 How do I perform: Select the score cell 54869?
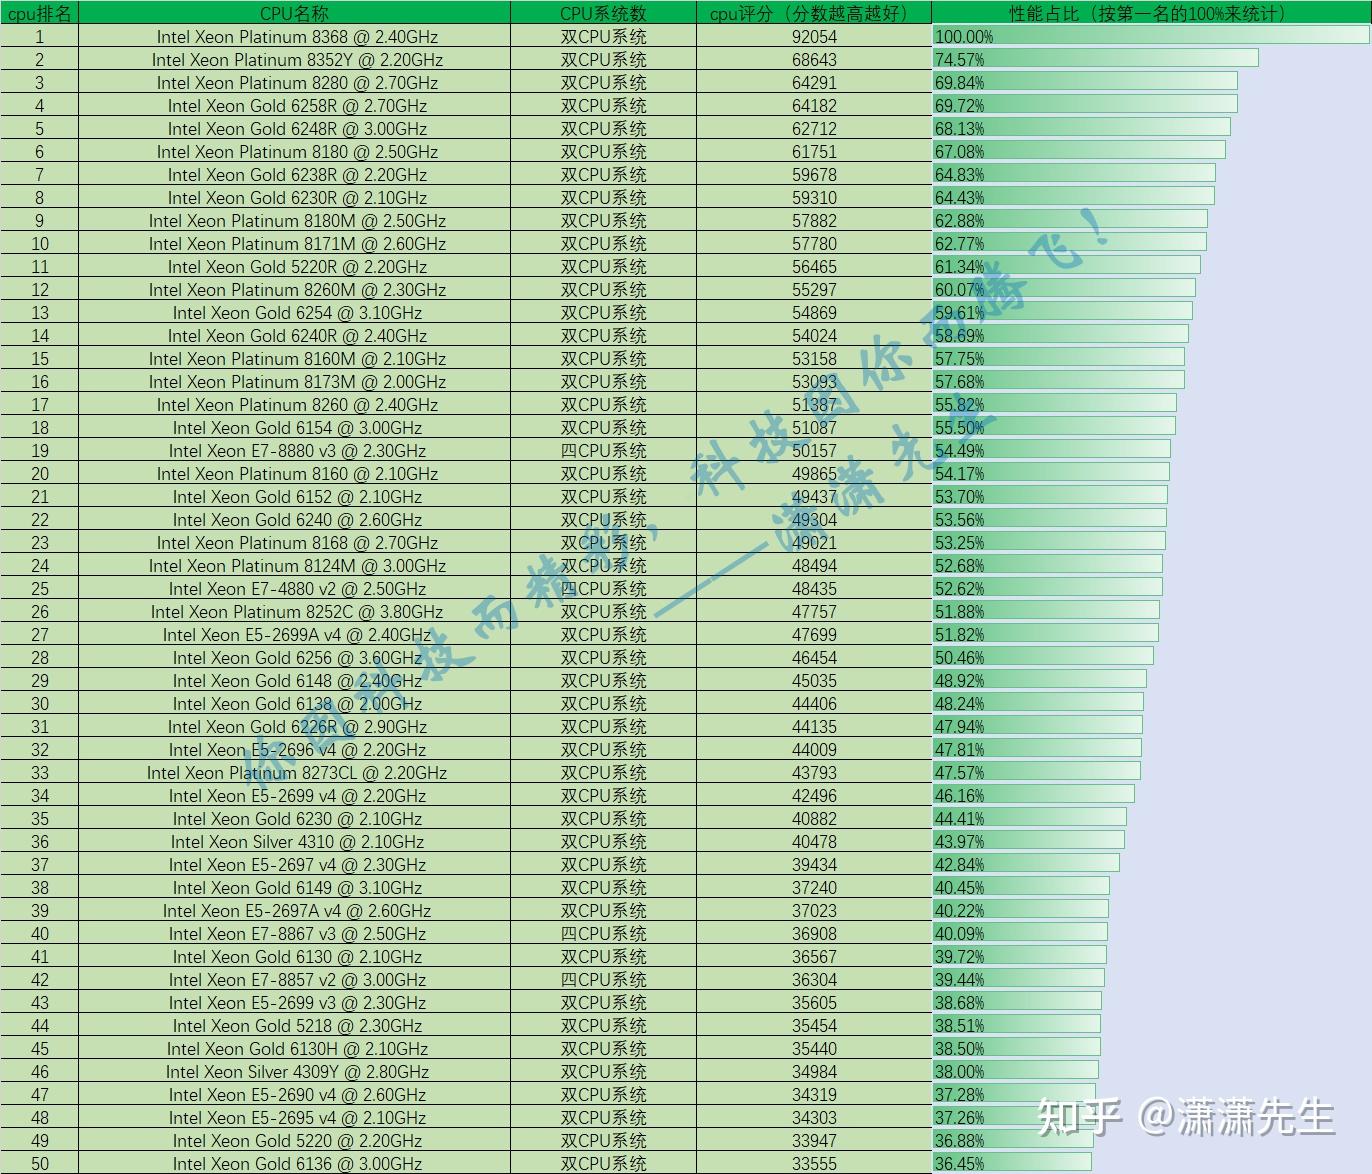(x=814, y=313)
